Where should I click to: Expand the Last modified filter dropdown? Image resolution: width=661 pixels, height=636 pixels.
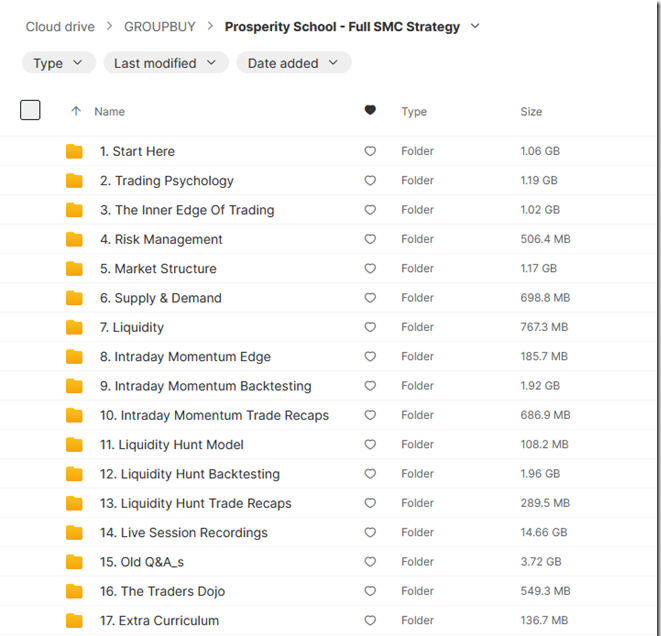pos(165,63)
